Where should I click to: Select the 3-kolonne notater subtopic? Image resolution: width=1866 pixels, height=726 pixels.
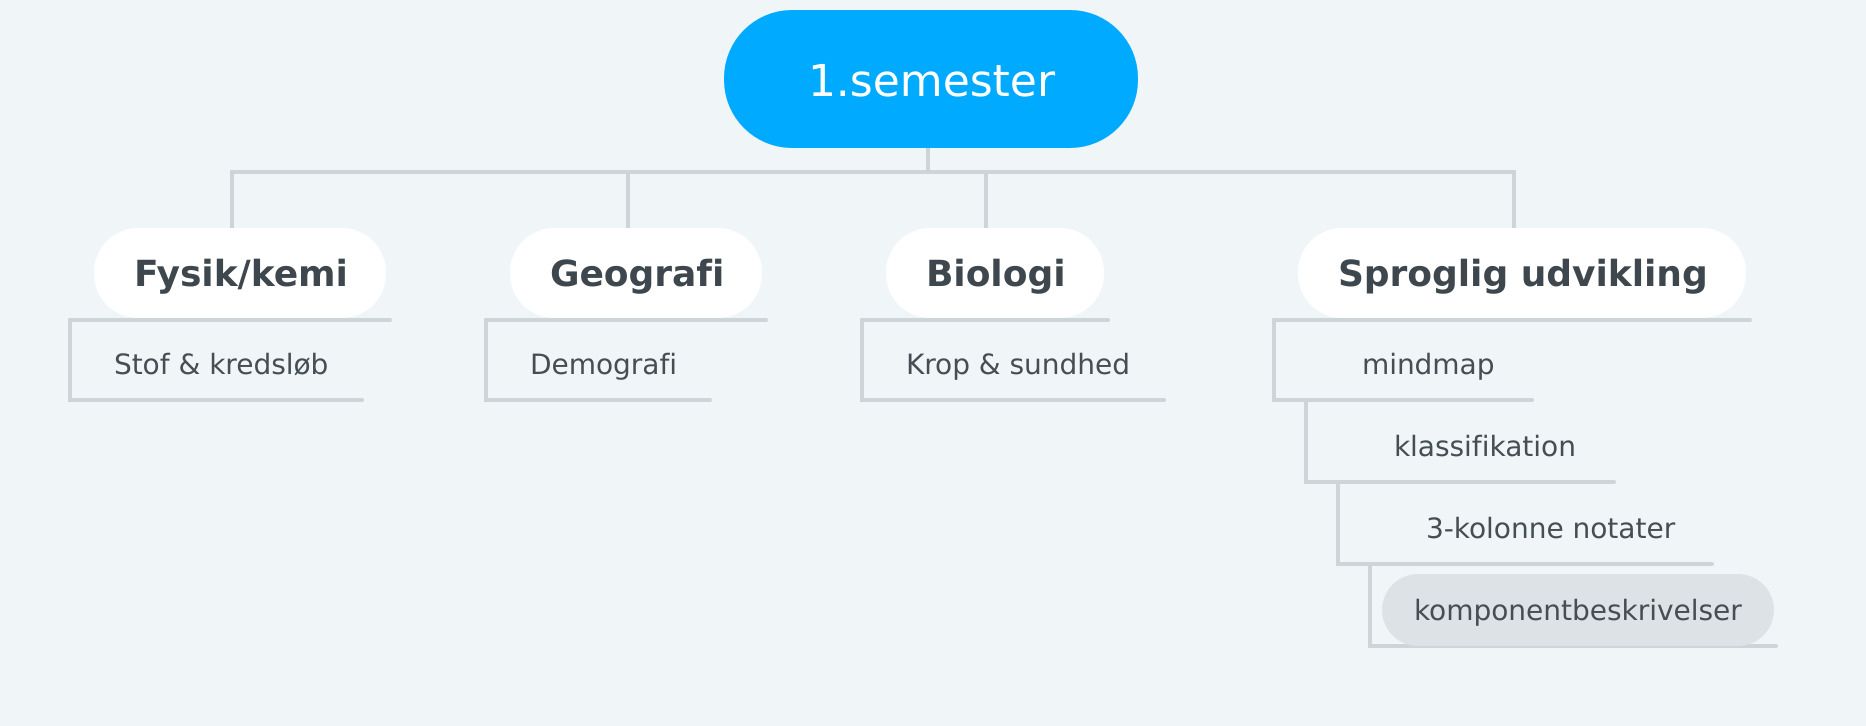(1550, 528)
